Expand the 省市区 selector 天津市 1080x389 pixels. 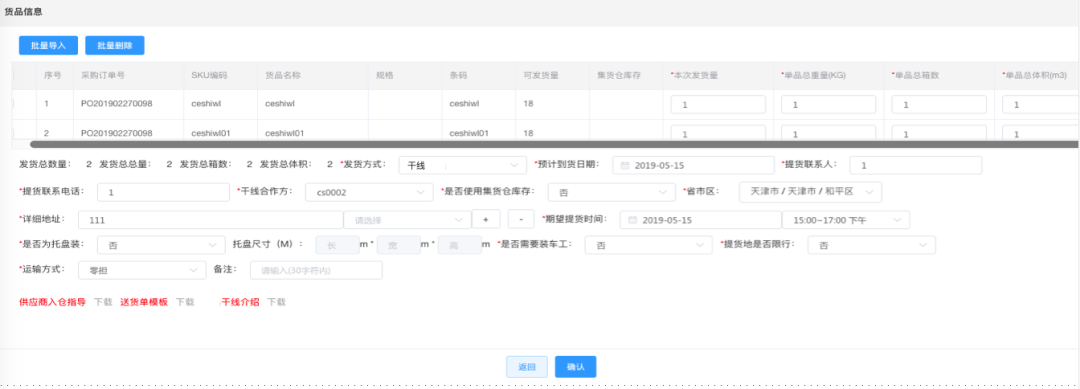pyautogui.click(x=810, y=192)
